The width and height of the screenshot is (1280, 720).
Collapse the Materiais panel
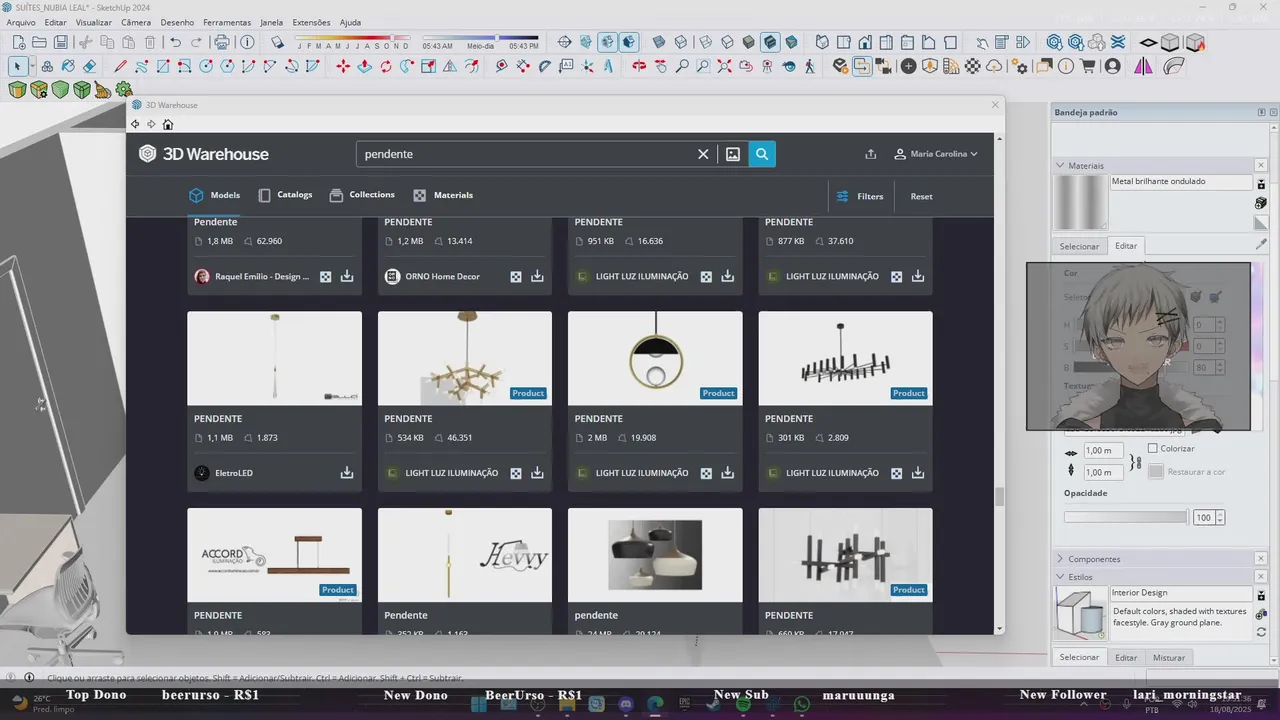click(x=1060, y=165)
